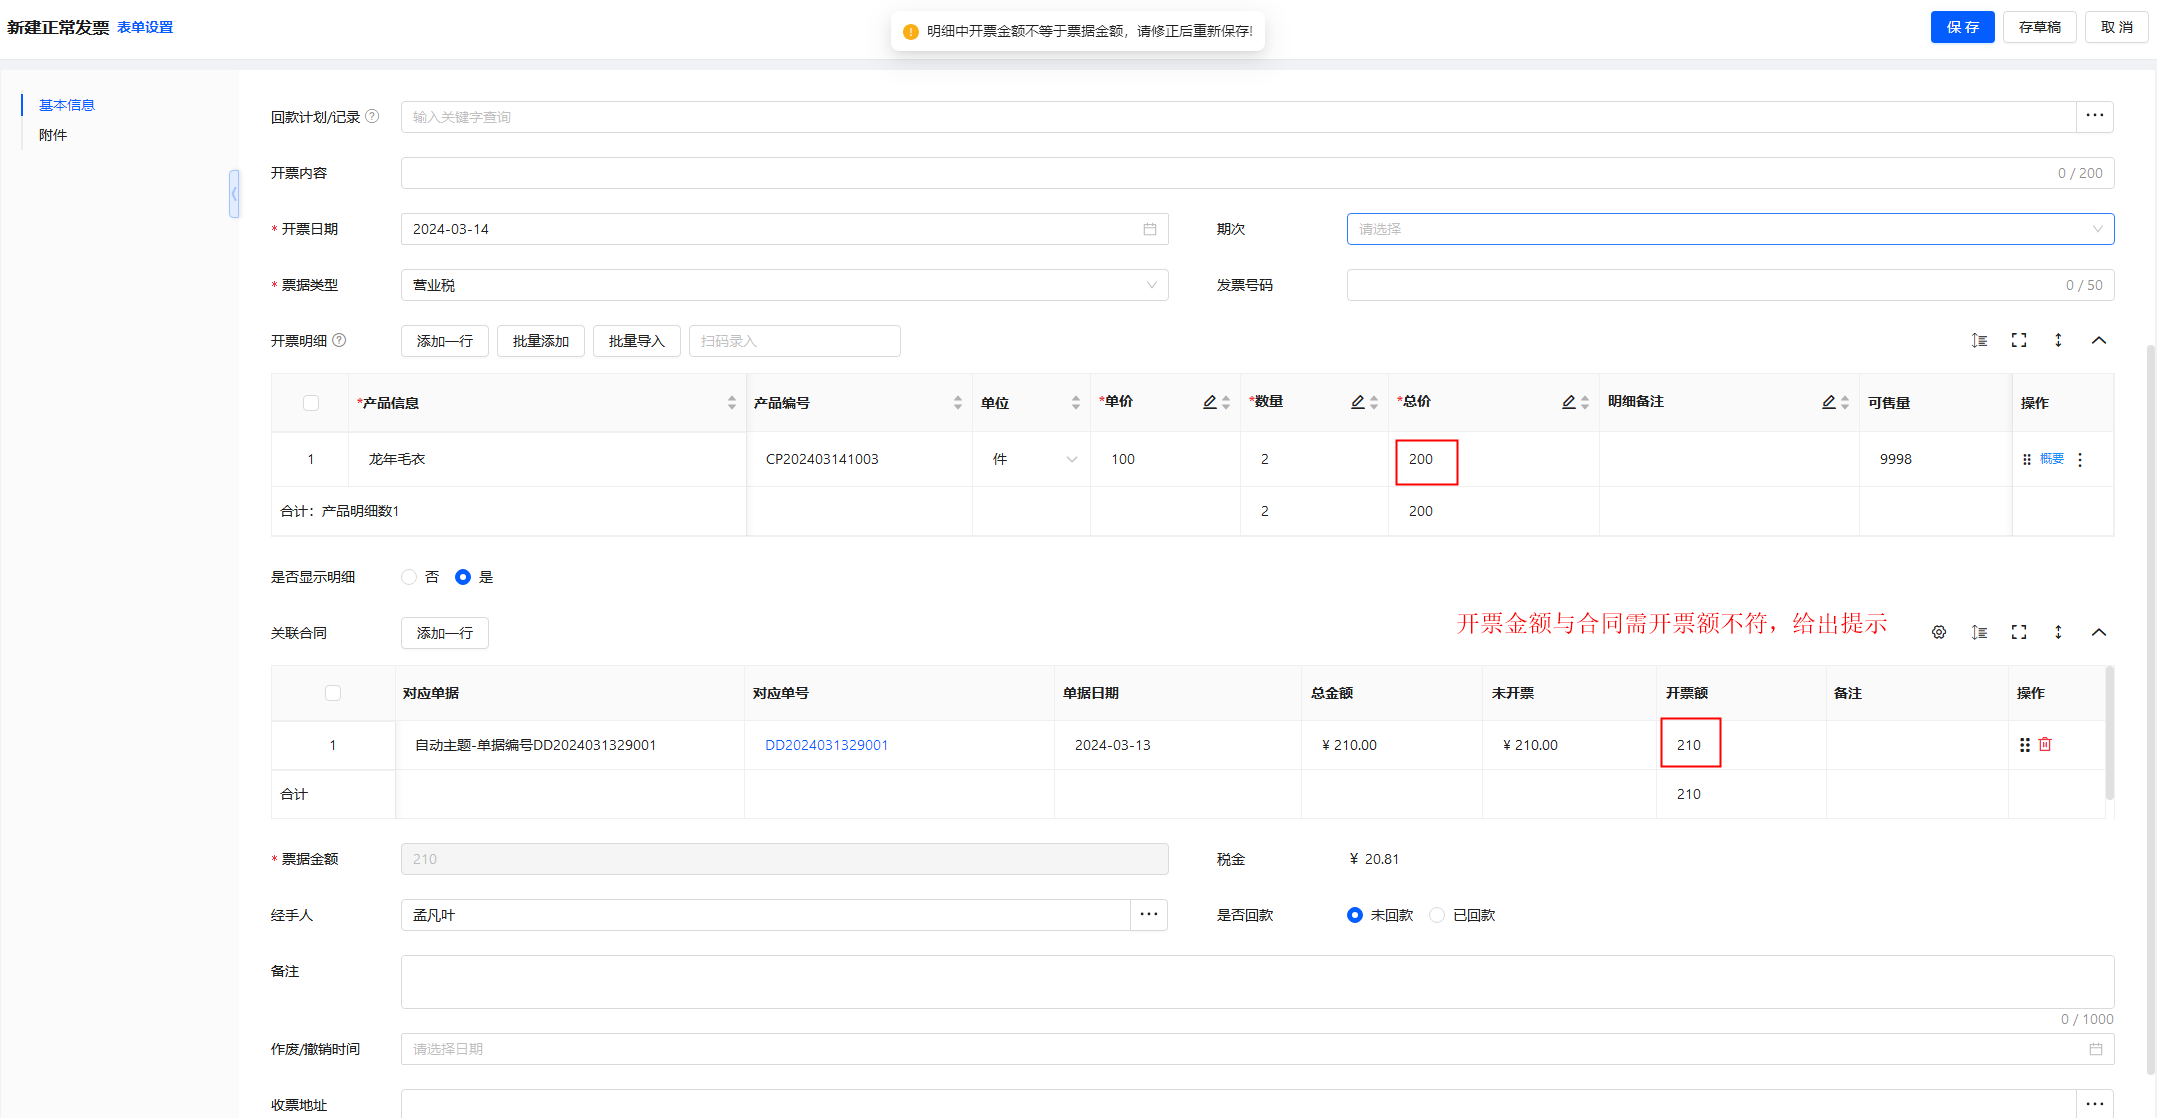2157x1118 pixels.
Task: Click the 批量添加 button
Action: [x=541, y=341]
